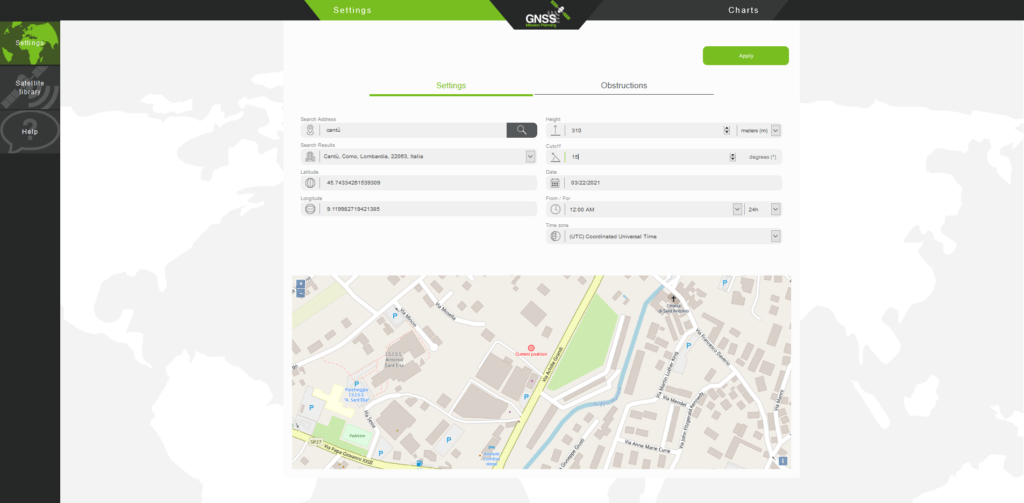Switch to the Obstructions tab
1024x503 pixels.
[x=623, y=86]
